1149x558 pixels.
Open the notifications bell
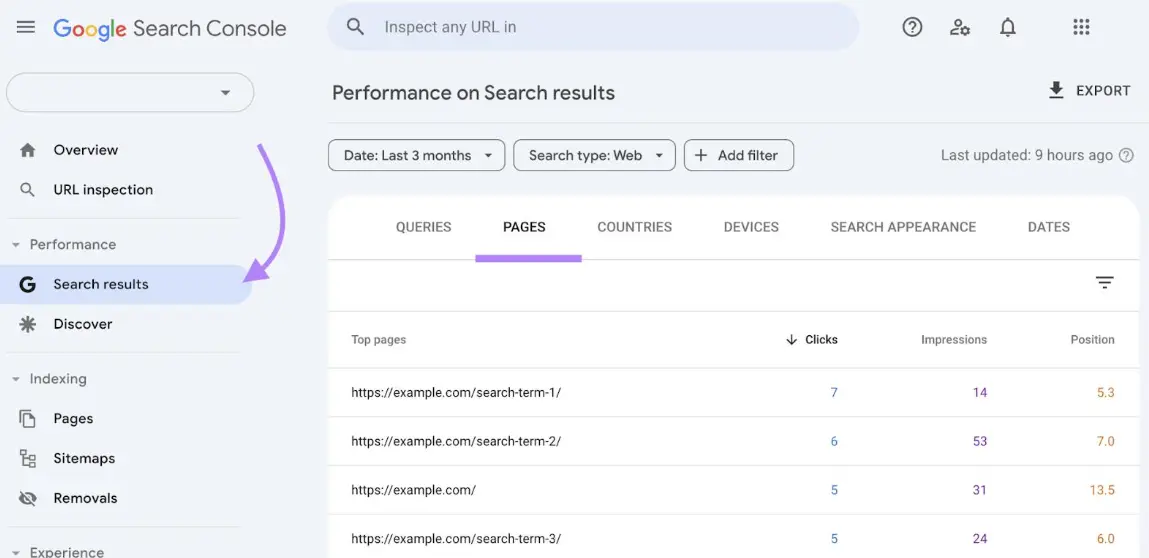point(1008,27)
